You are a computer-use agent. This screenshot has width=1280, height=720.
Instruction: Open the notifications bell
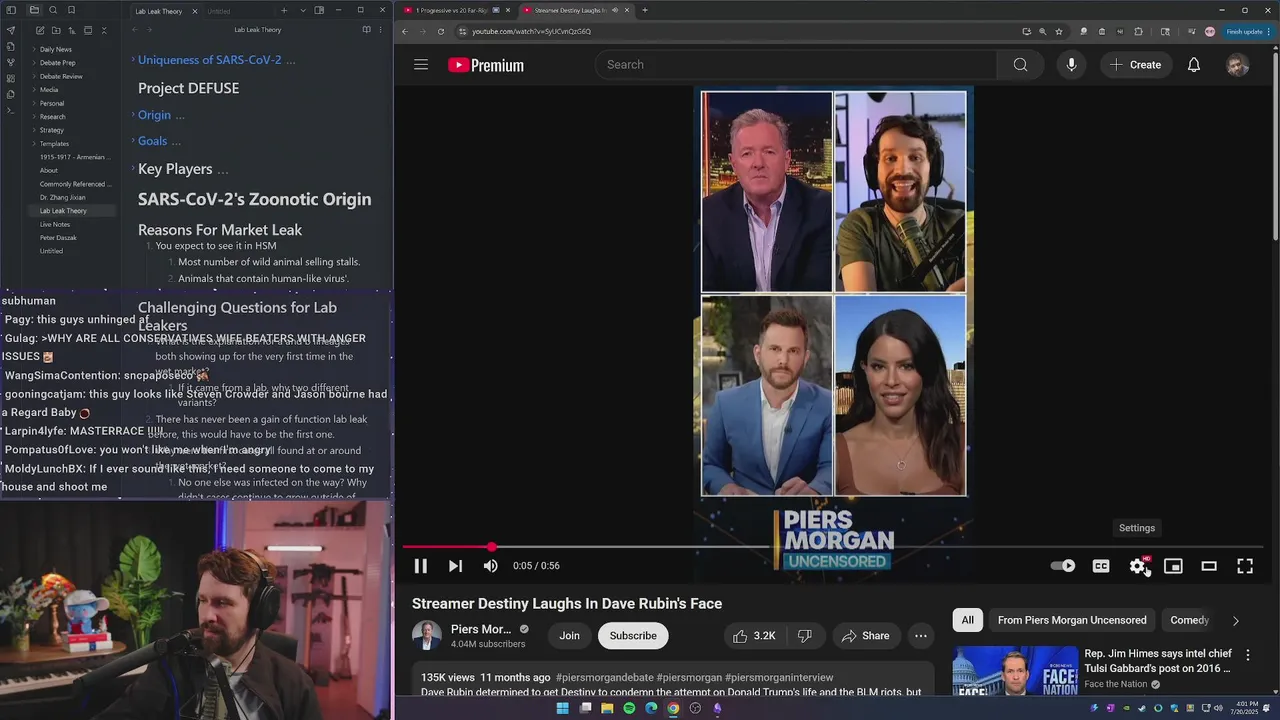(1194, 65)
